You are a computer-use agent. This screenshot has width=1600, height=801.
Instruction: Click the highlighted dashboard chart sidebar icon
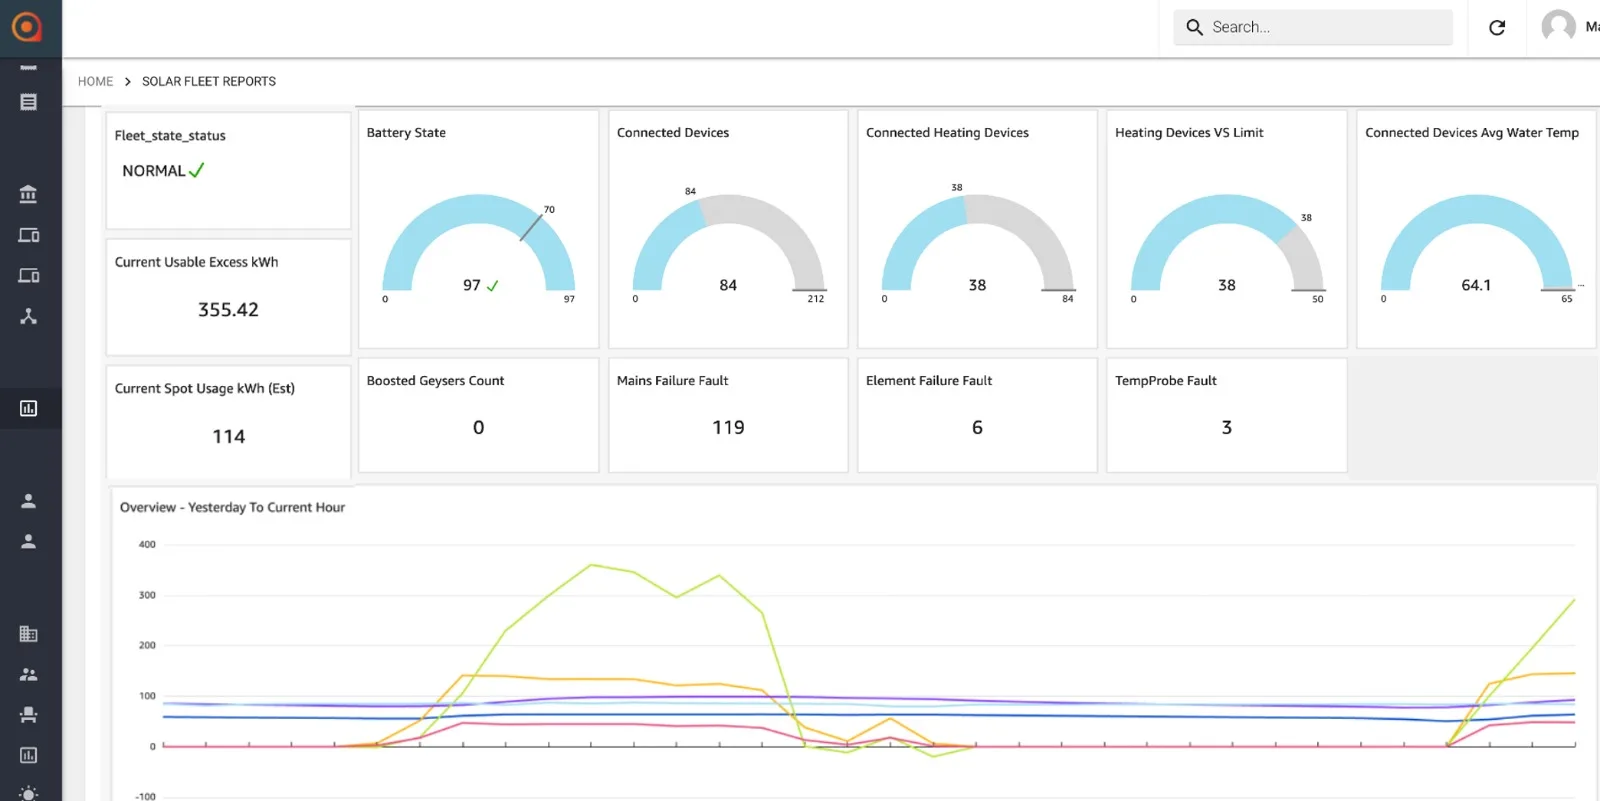[x=28, y=408]
